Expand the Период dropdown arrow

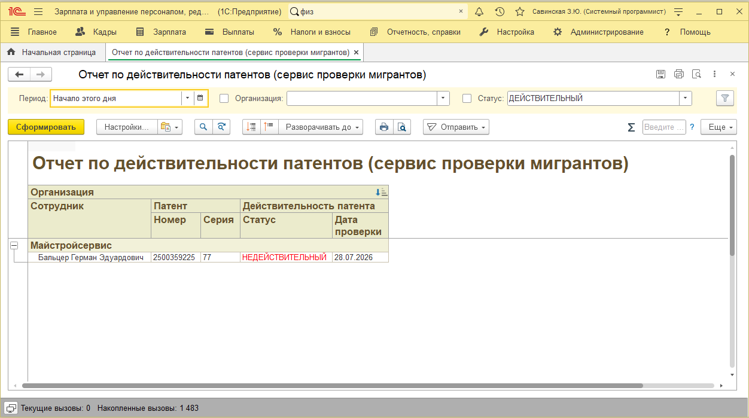pyautogui.click(x=188, y=98)
